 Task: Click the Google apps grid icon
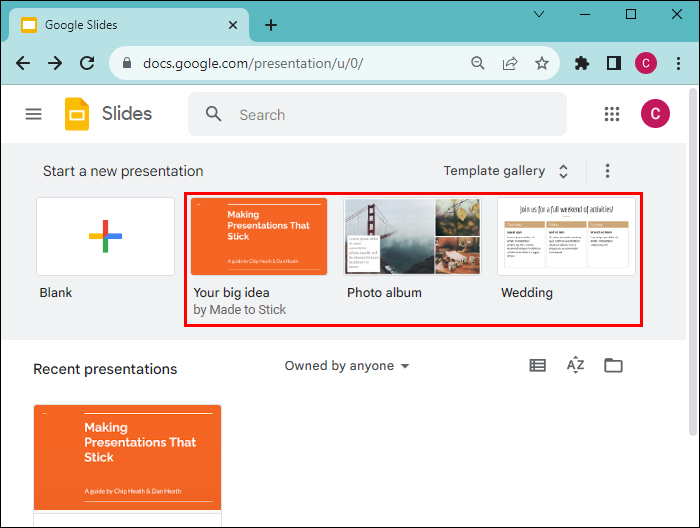(x=612, y=114)
